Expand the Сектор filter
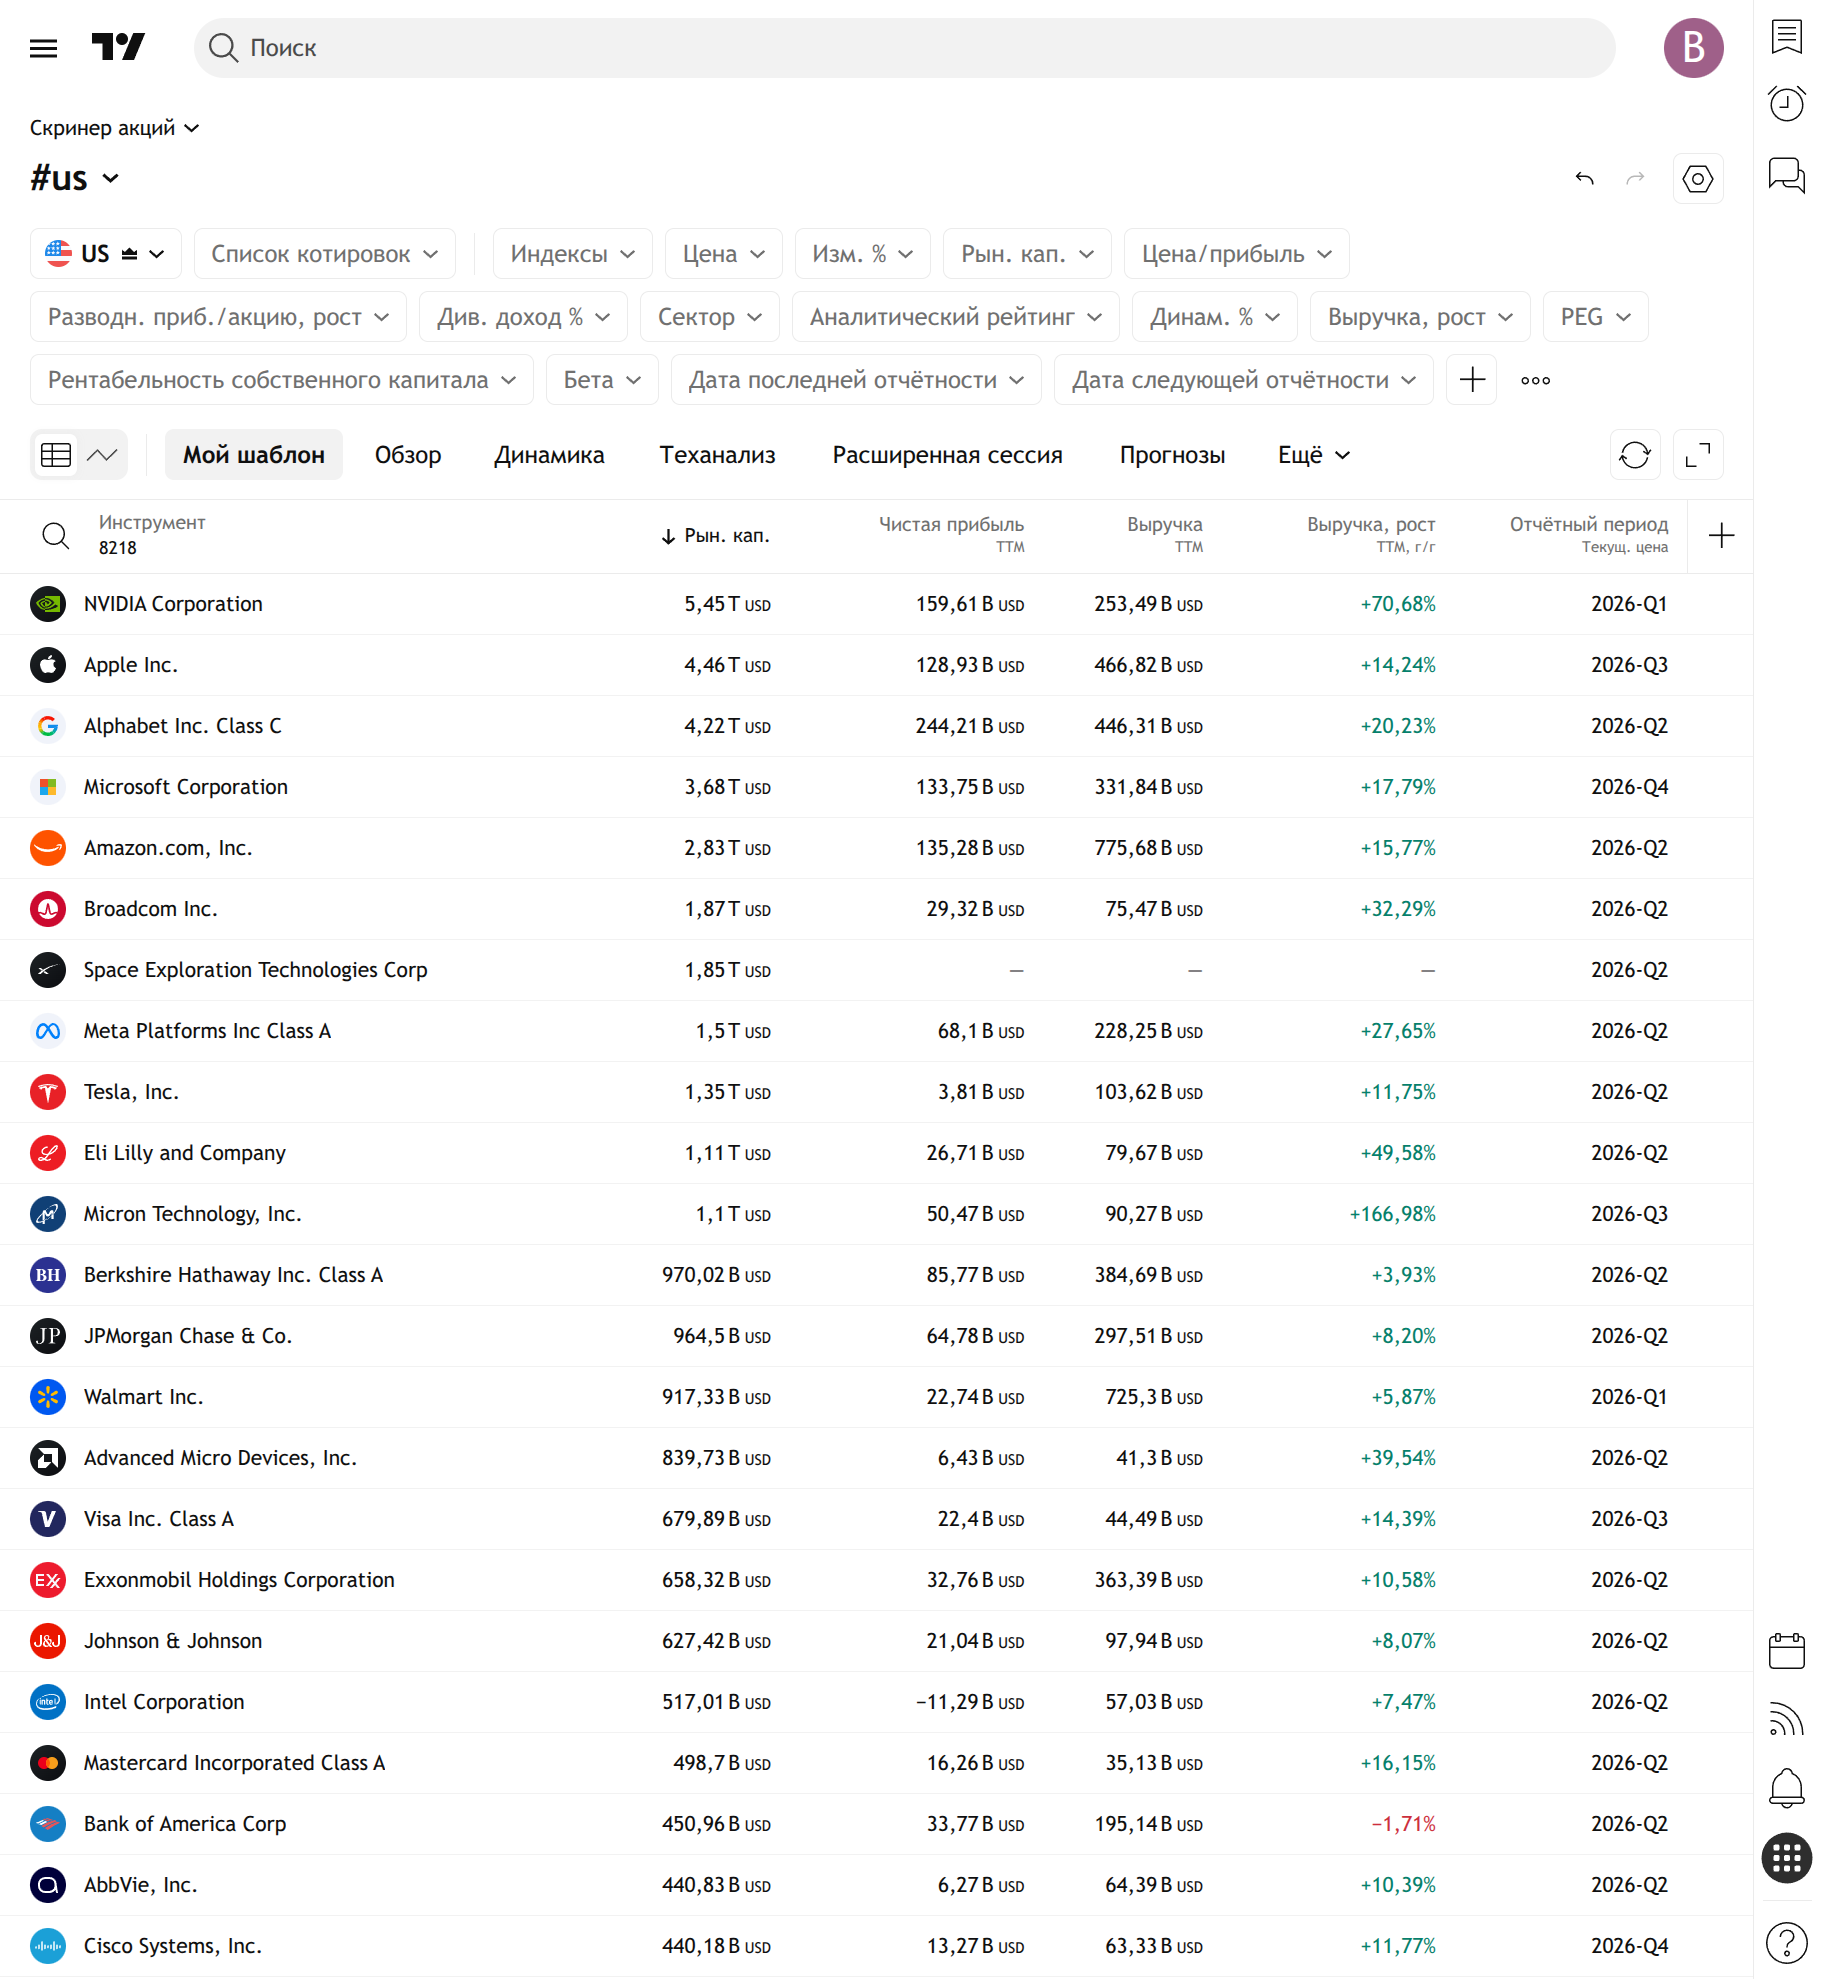Image resolution: width=1821 pixels, height=1979 pixels. click(709, 317)
